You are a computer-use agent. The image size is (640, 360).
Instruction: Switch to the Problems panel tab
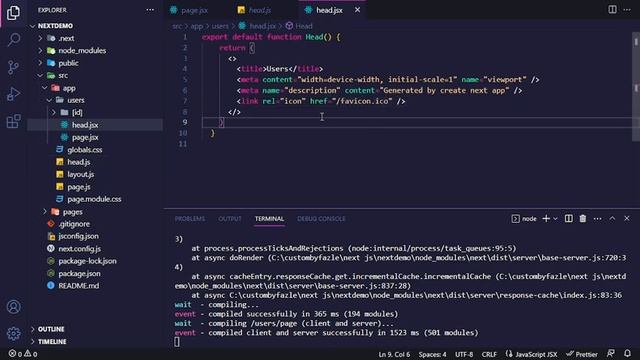[190, 219]
